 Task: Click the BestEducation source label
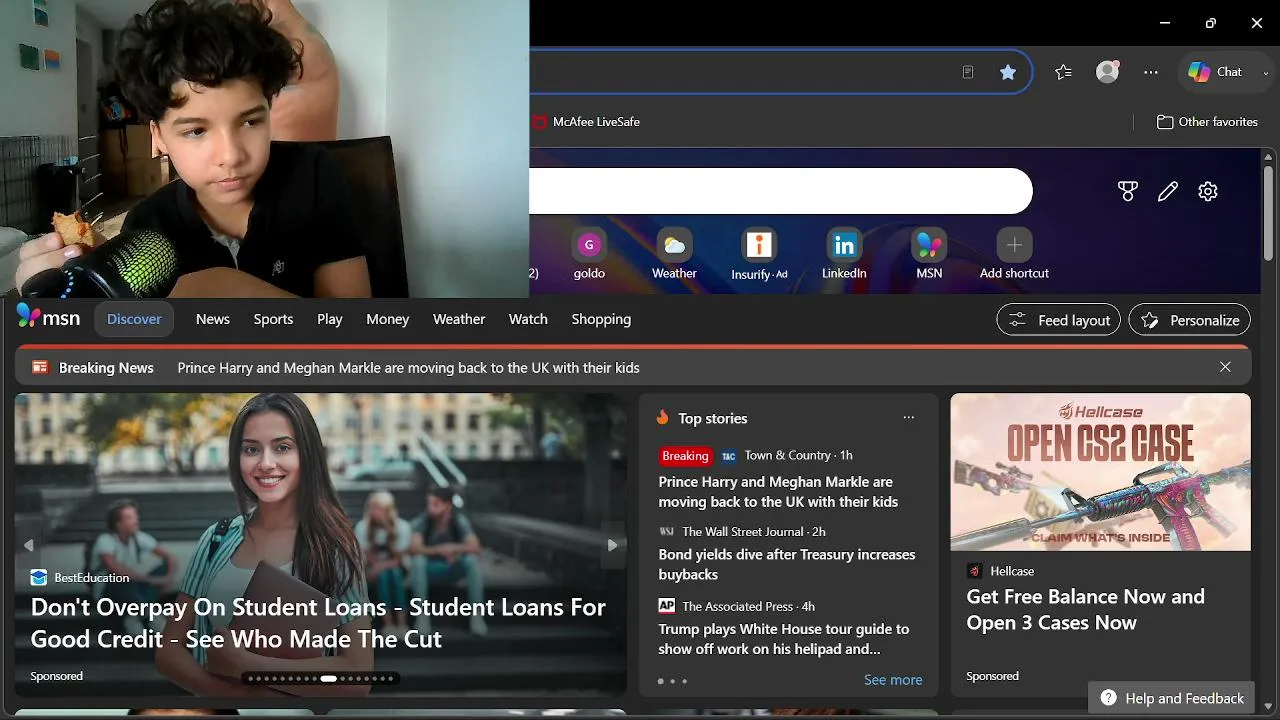point(92,577)
